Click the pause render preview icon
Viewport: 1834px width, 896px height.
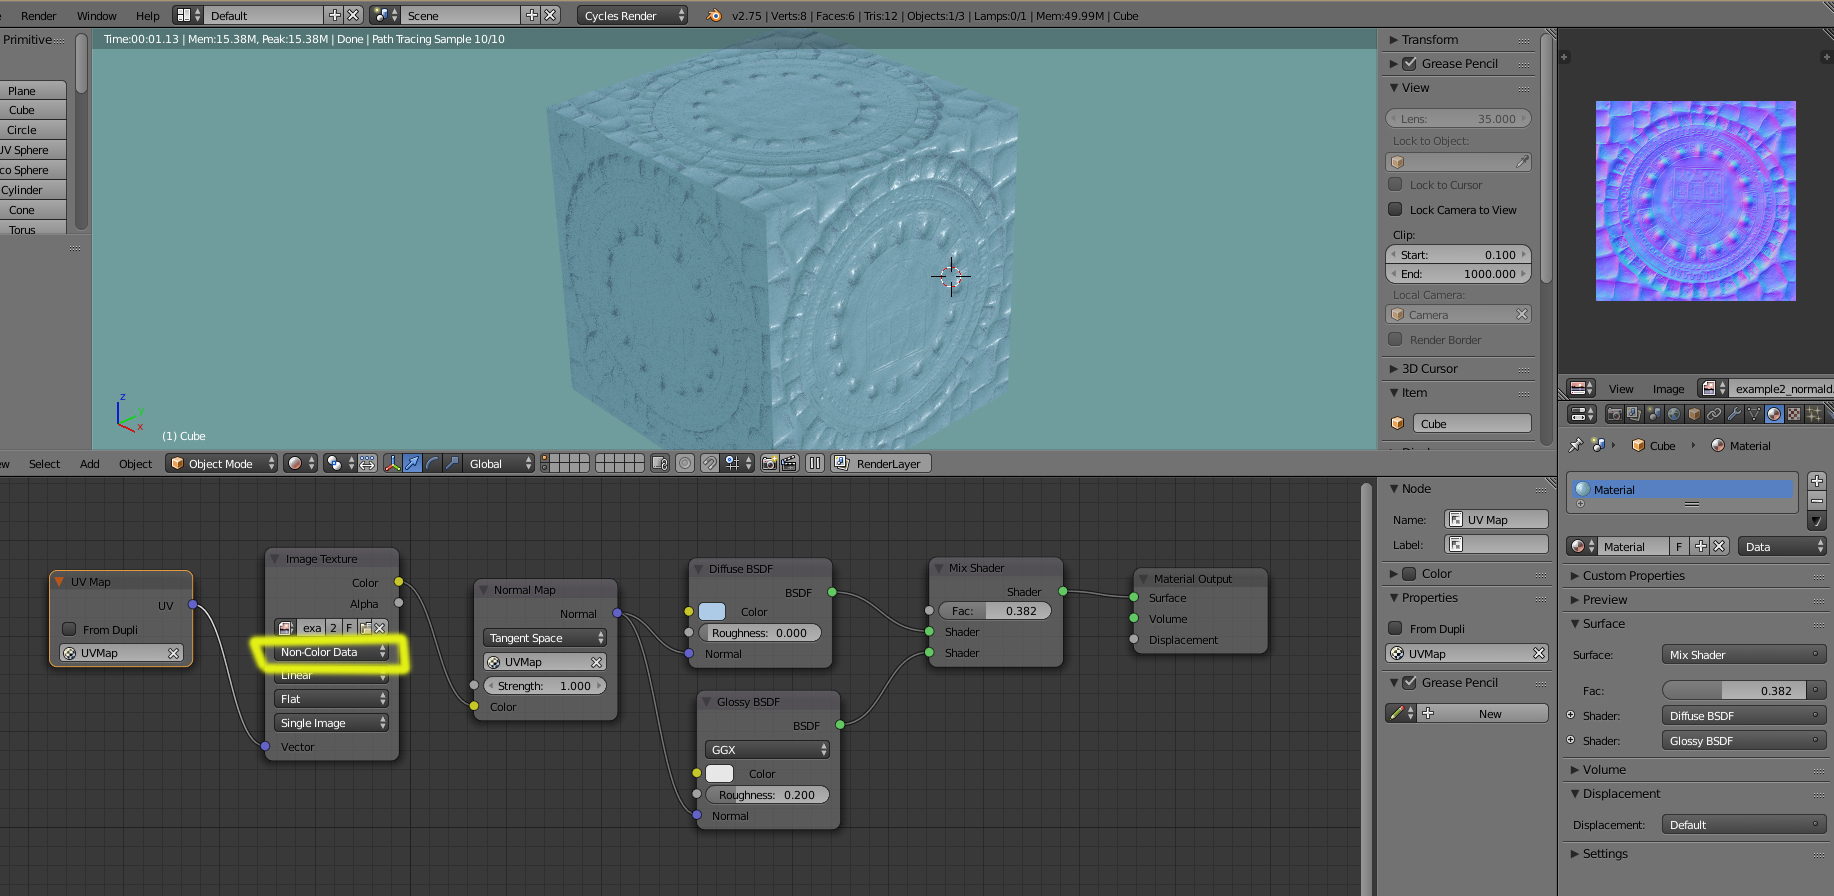click(815, 463)
